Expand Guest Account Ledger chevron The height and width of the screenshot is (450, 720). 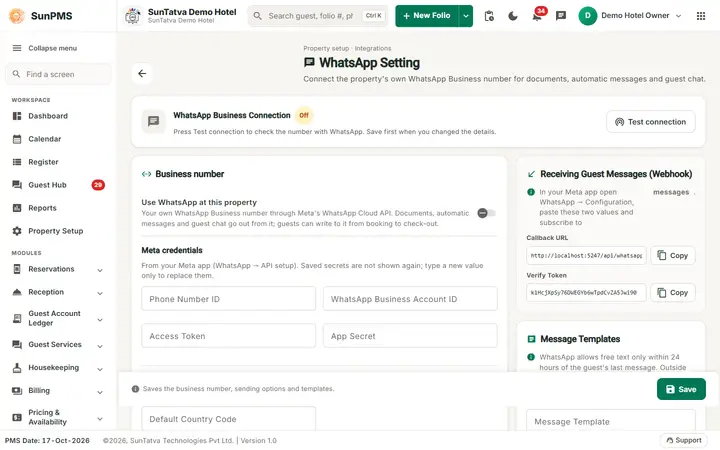[100, 320]
